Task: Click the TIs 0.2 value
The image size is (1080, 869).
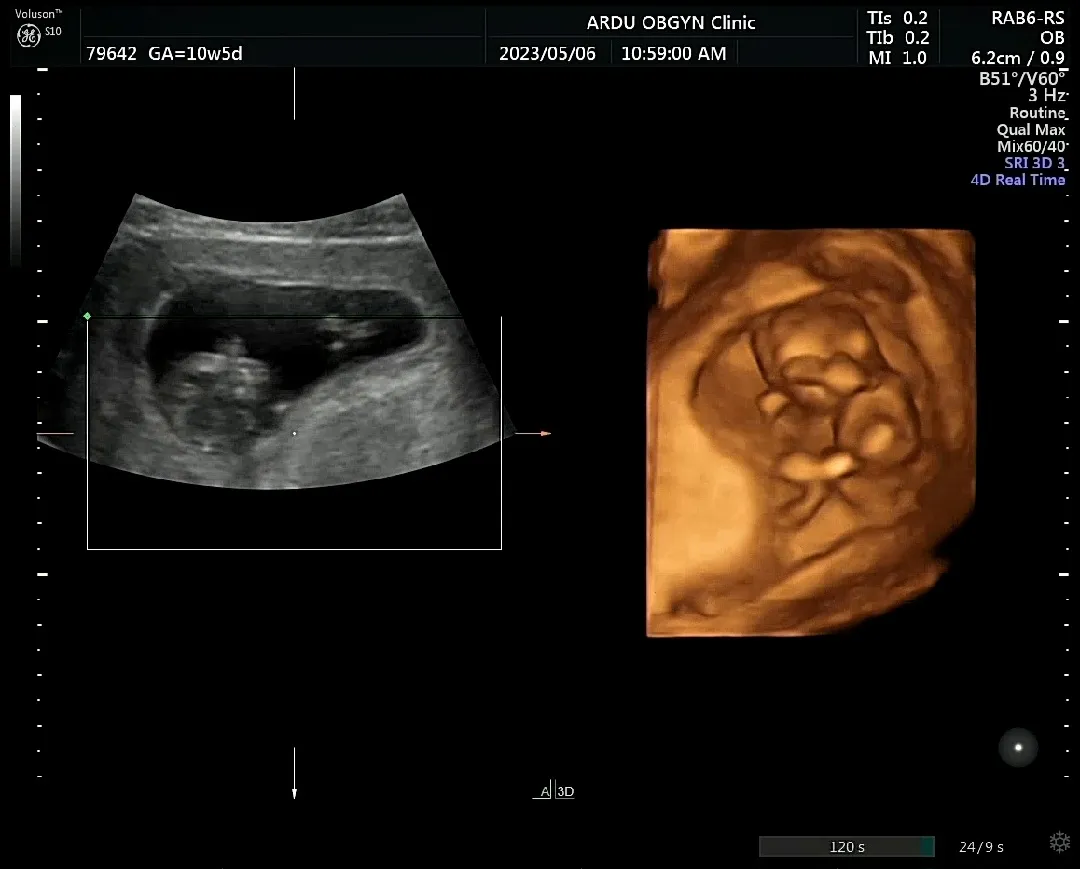Action: pos(897,18)
